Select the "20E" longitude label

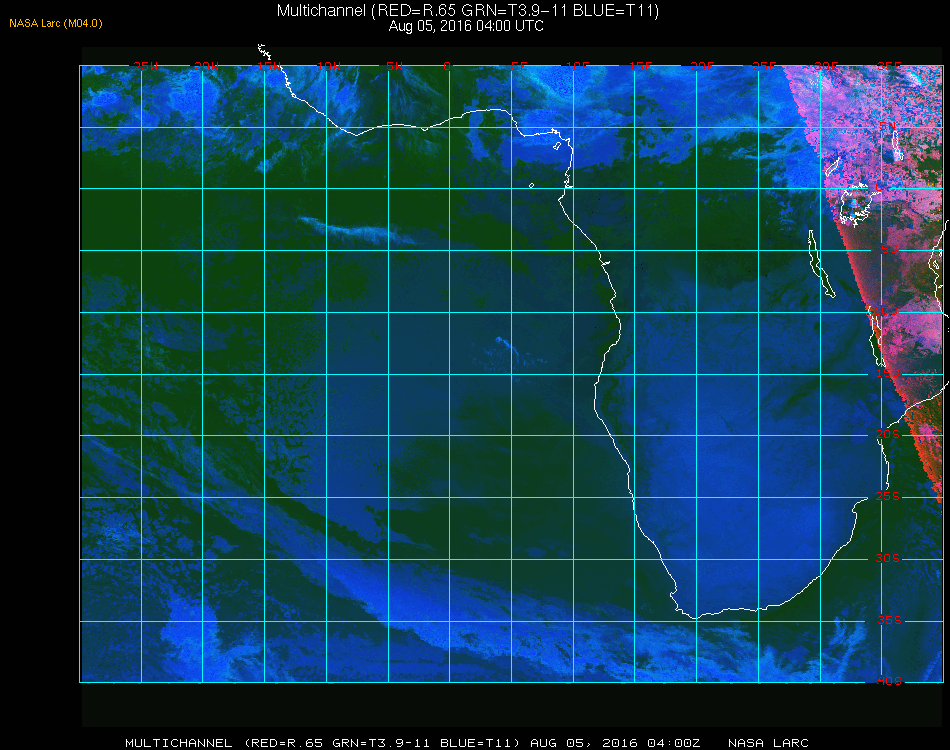coord(702,66)
